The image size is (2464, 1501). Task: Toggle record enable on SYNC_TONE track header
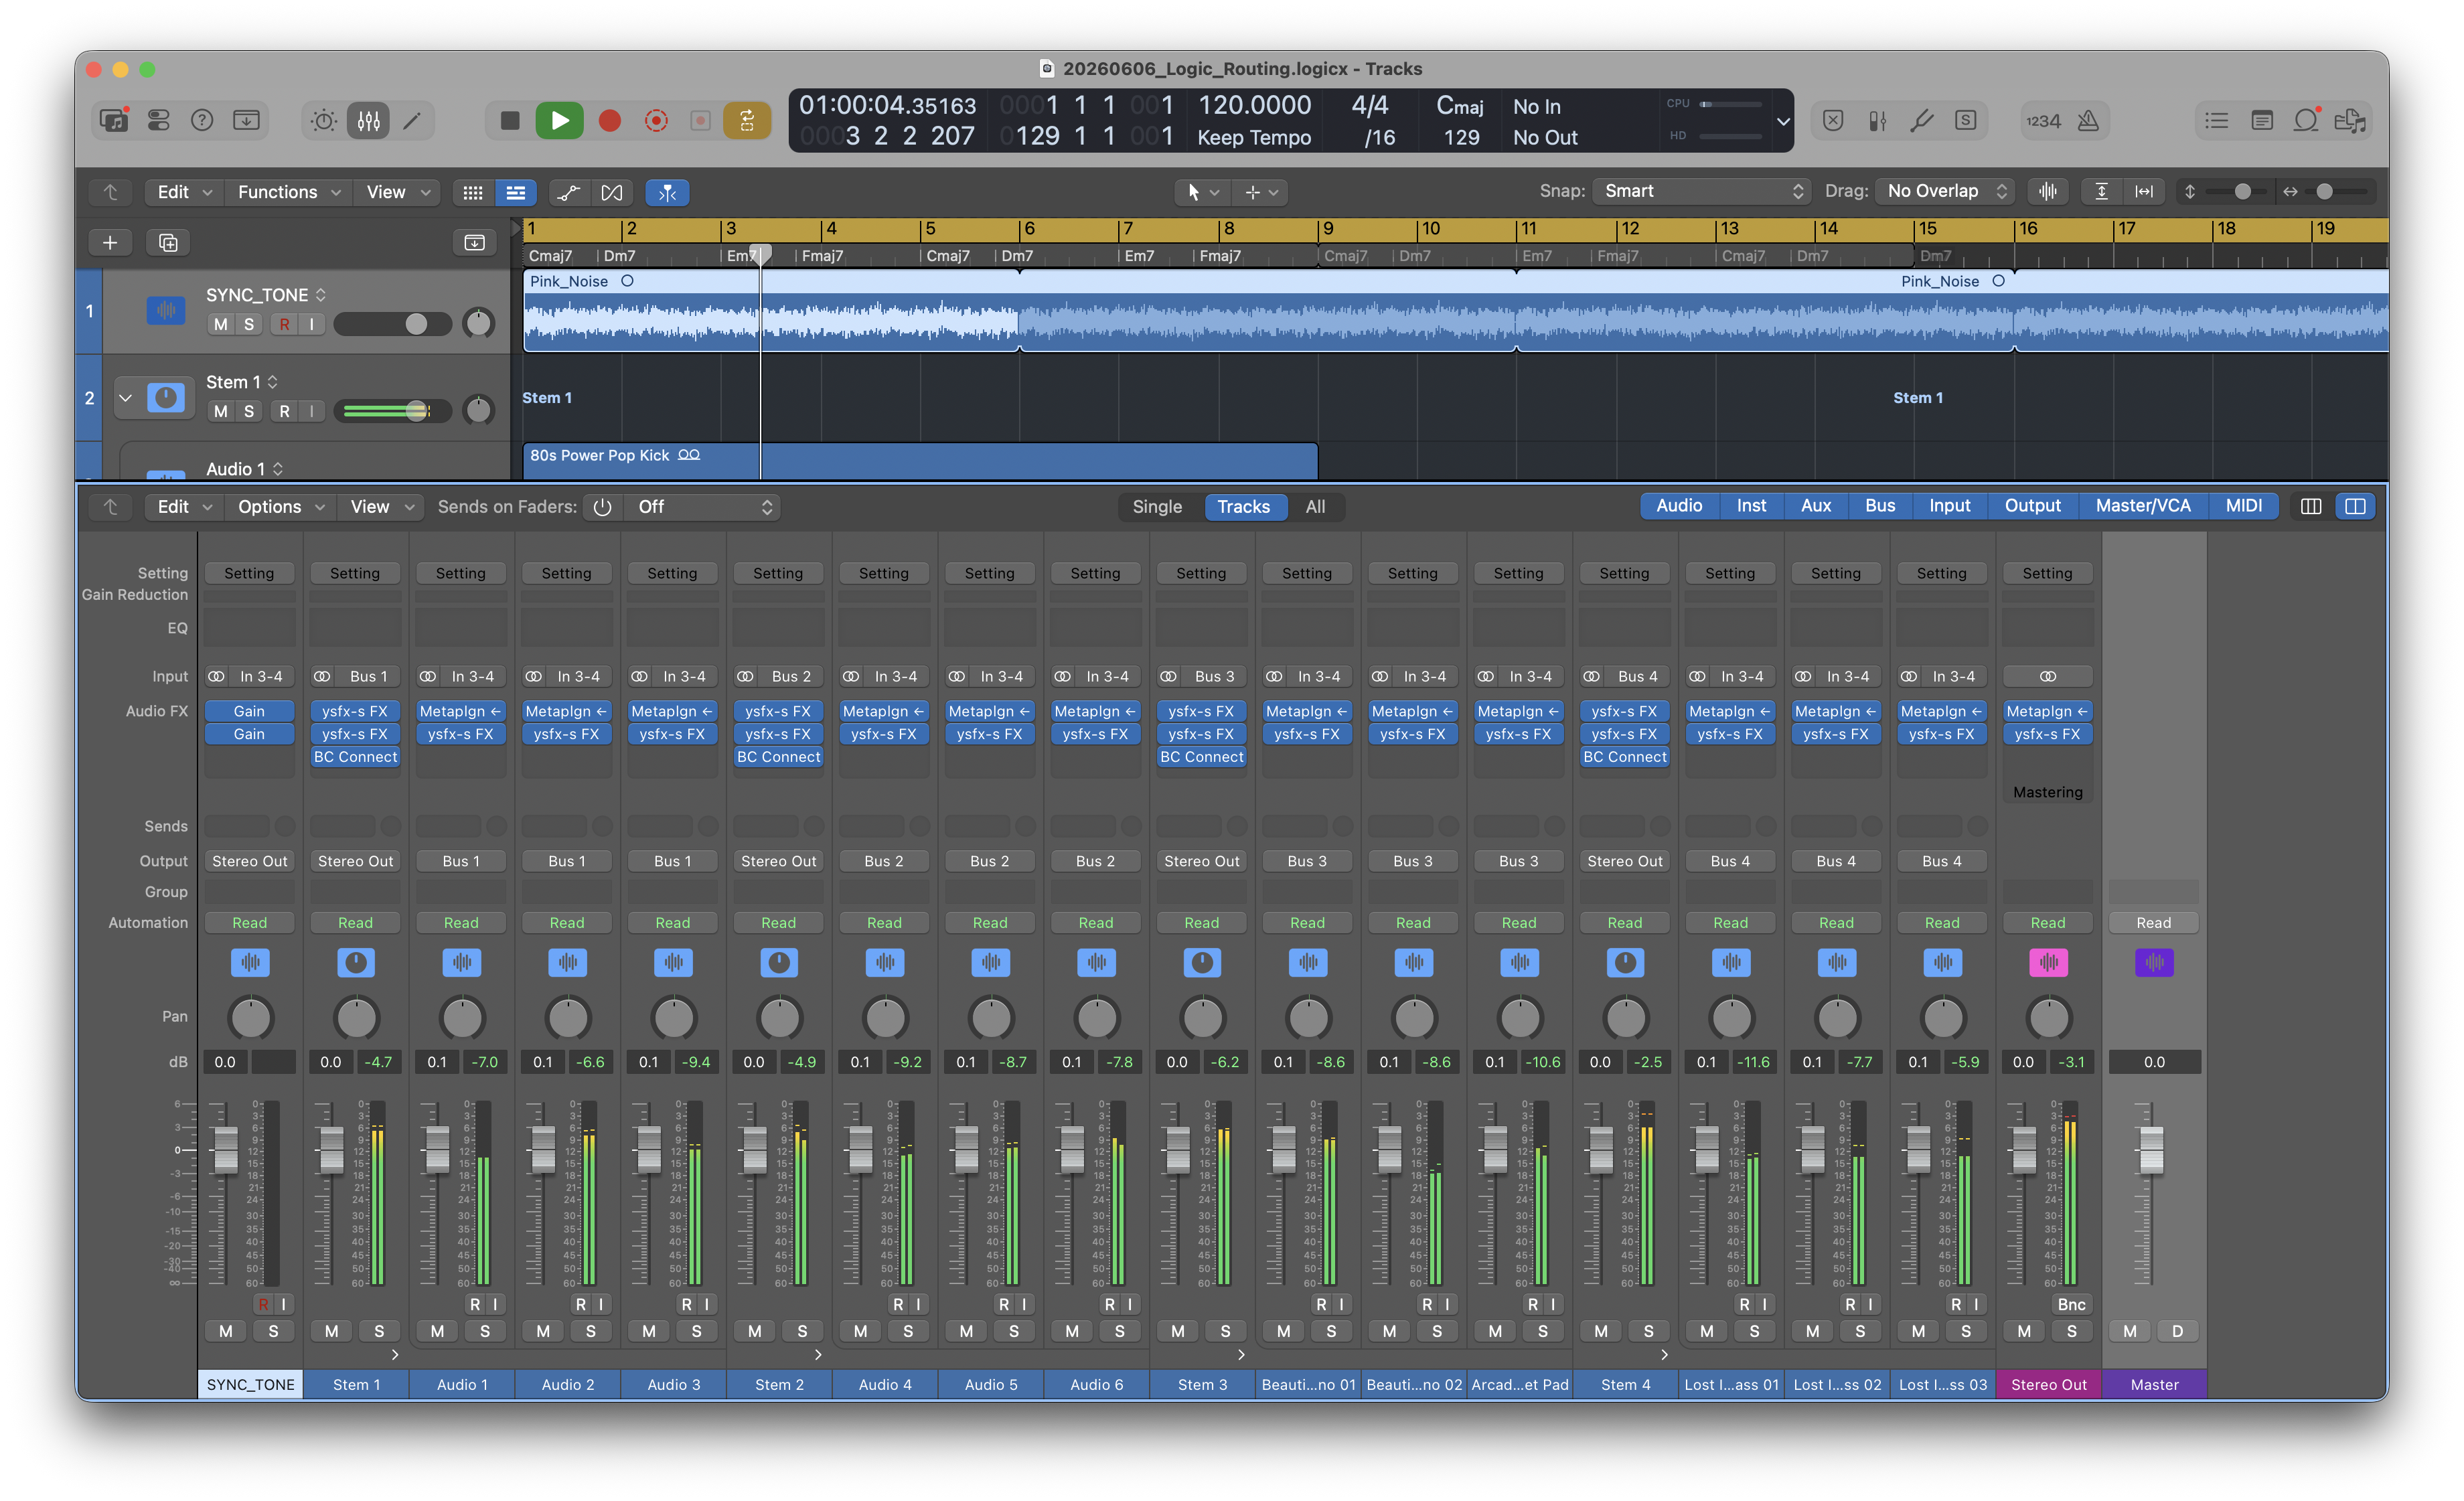click(x=285, y=324)
